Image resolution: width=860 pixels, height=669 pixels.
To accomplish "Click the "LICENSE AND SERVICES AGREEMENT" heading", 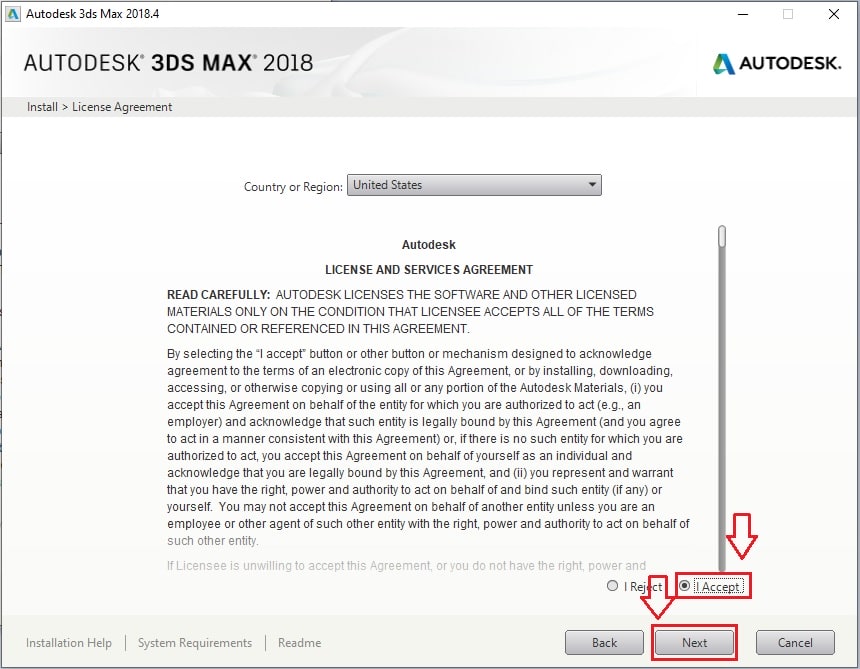I will tap(429, 270).
